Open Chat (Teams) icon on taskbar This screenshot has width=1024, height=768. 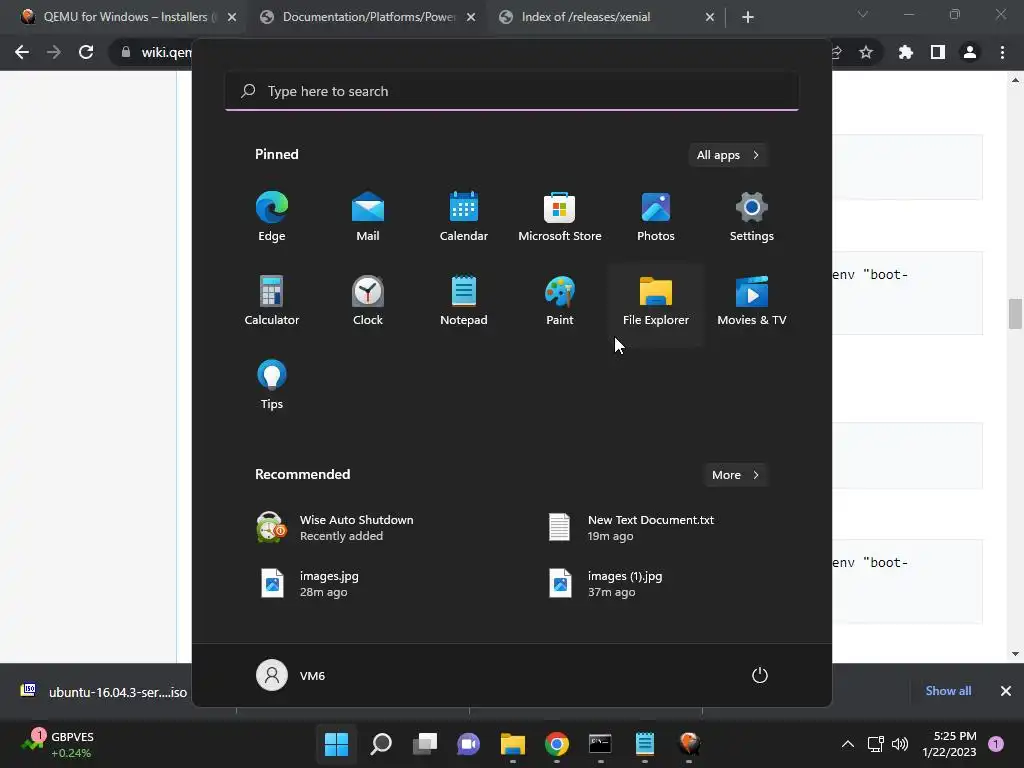pyautogui.click(x=468, y=744)
